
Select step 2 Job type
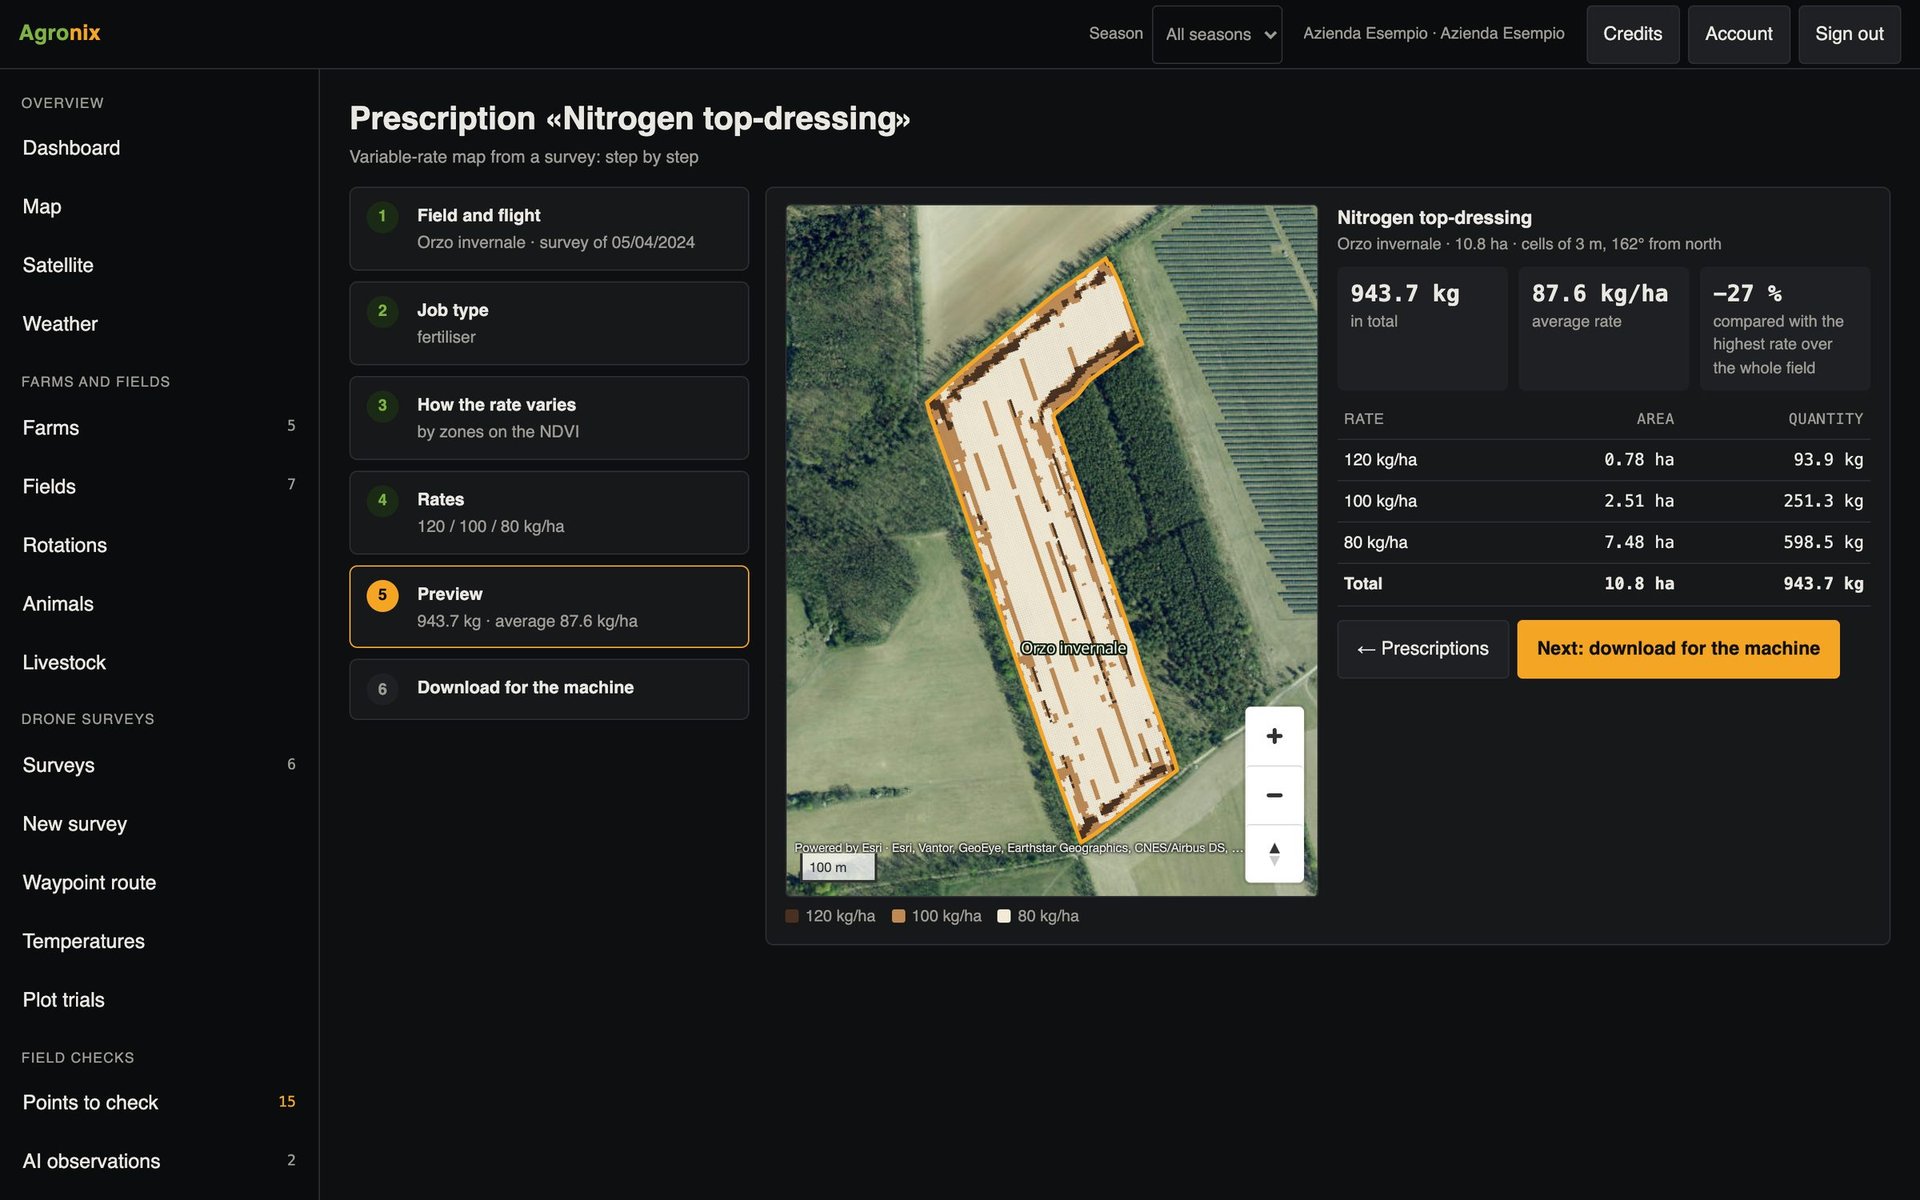click(549, 323)
